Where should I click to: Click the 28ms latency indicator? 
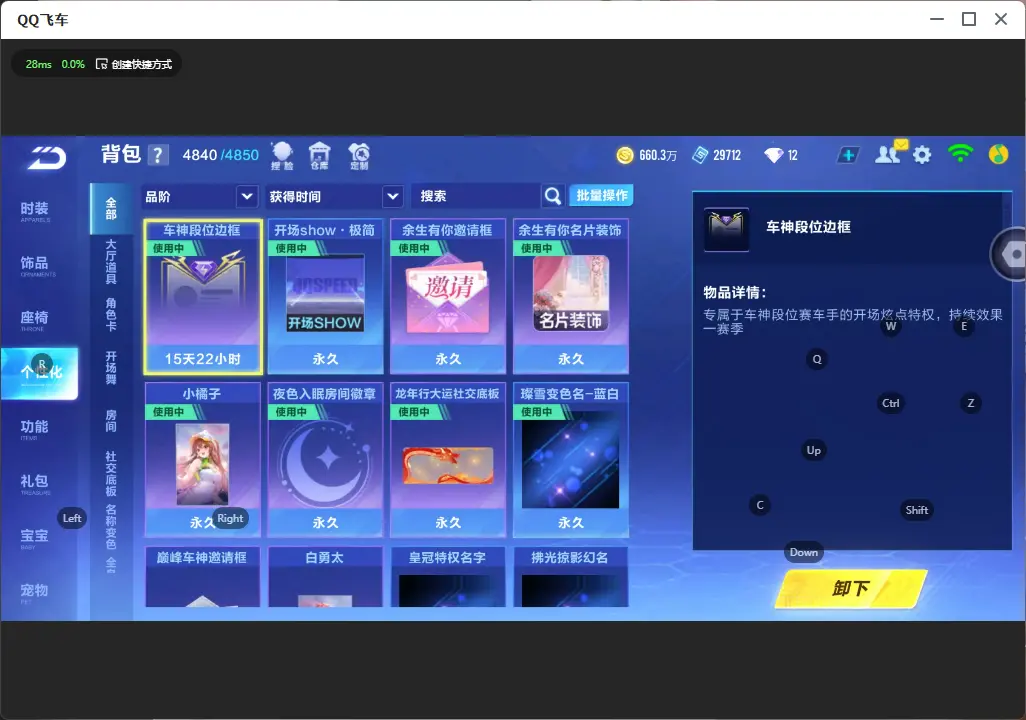click(39, 64)
